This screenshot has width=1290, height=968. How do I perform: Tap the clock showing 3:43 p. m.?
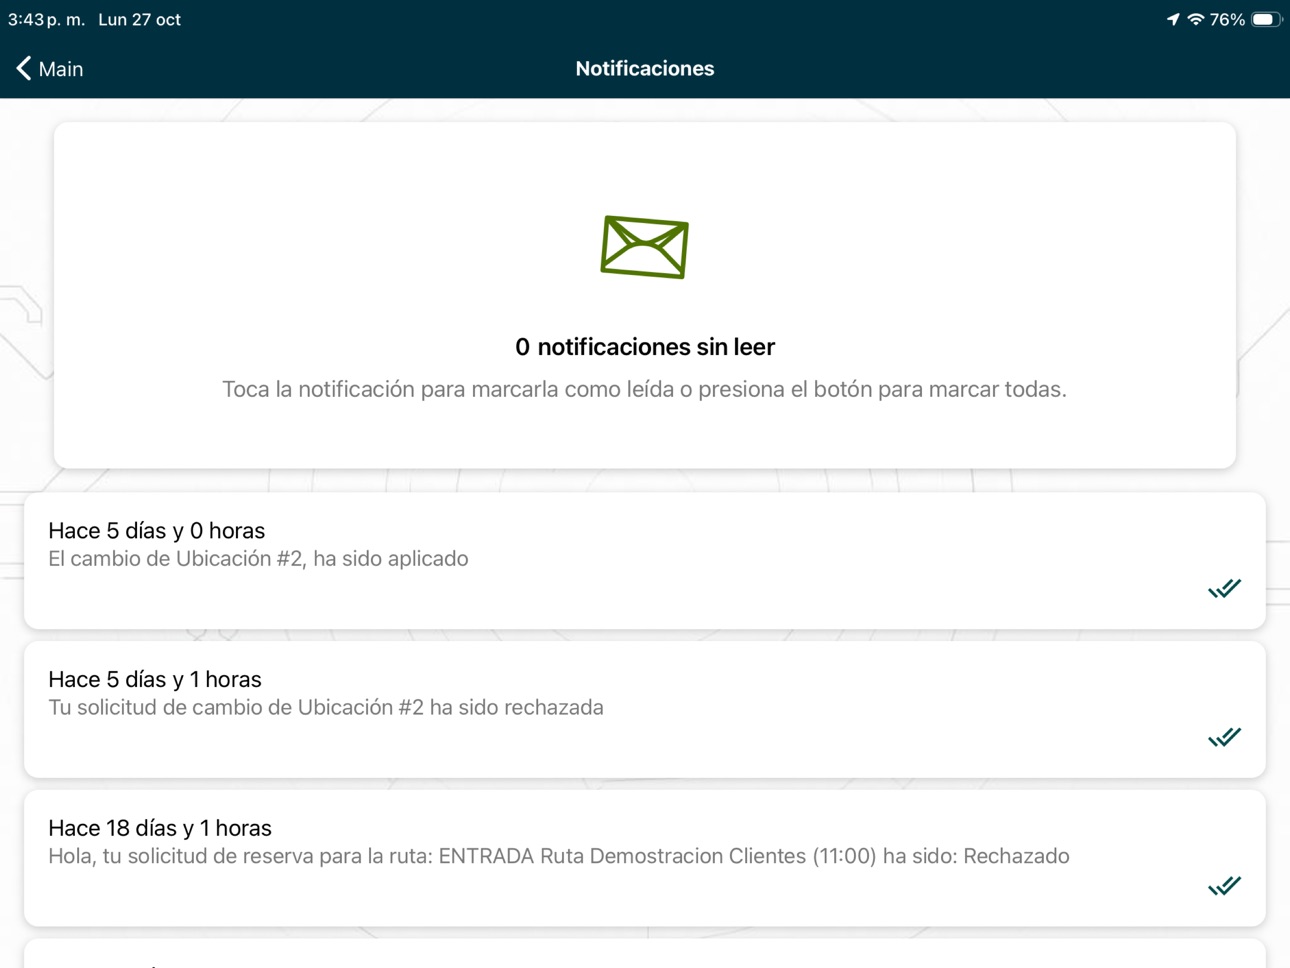point(46,19)
